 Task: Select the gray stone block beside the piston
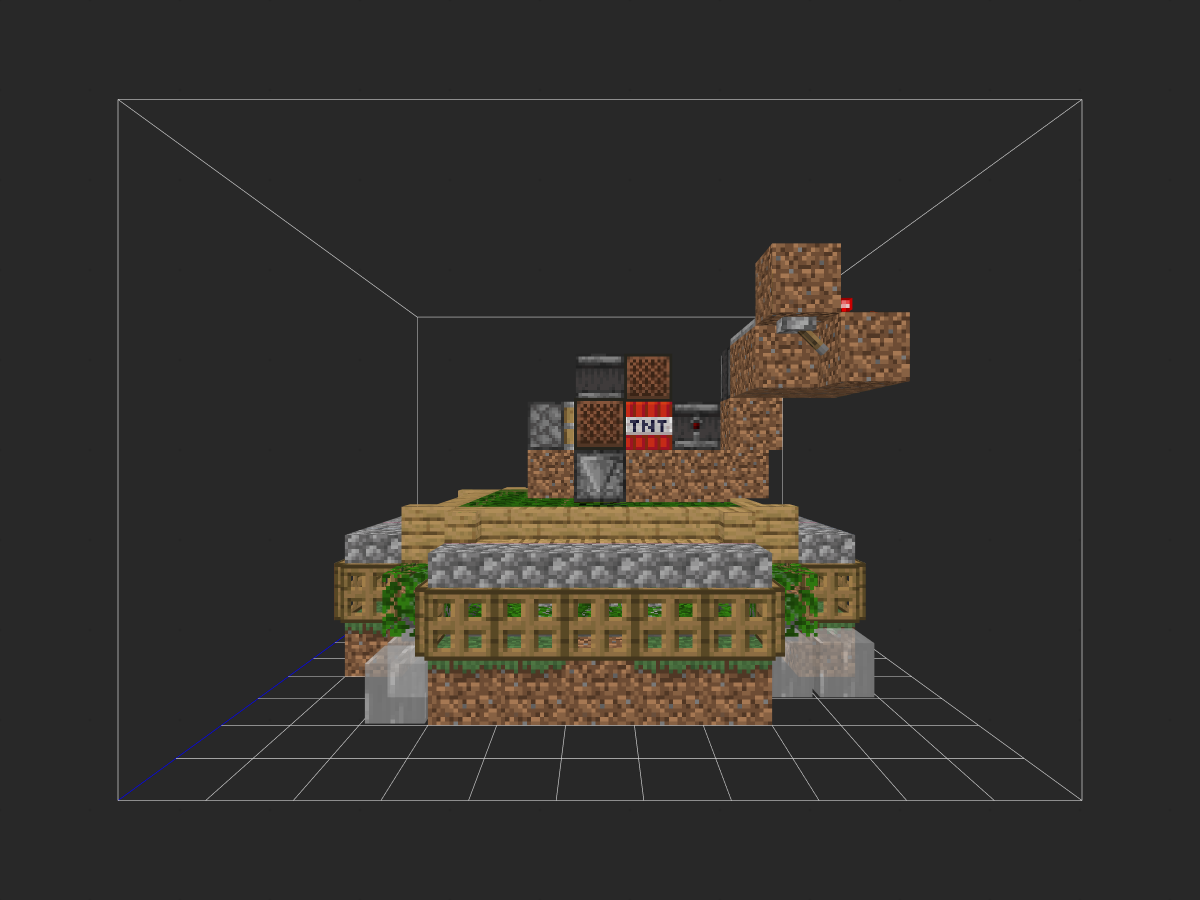[545, 425]
